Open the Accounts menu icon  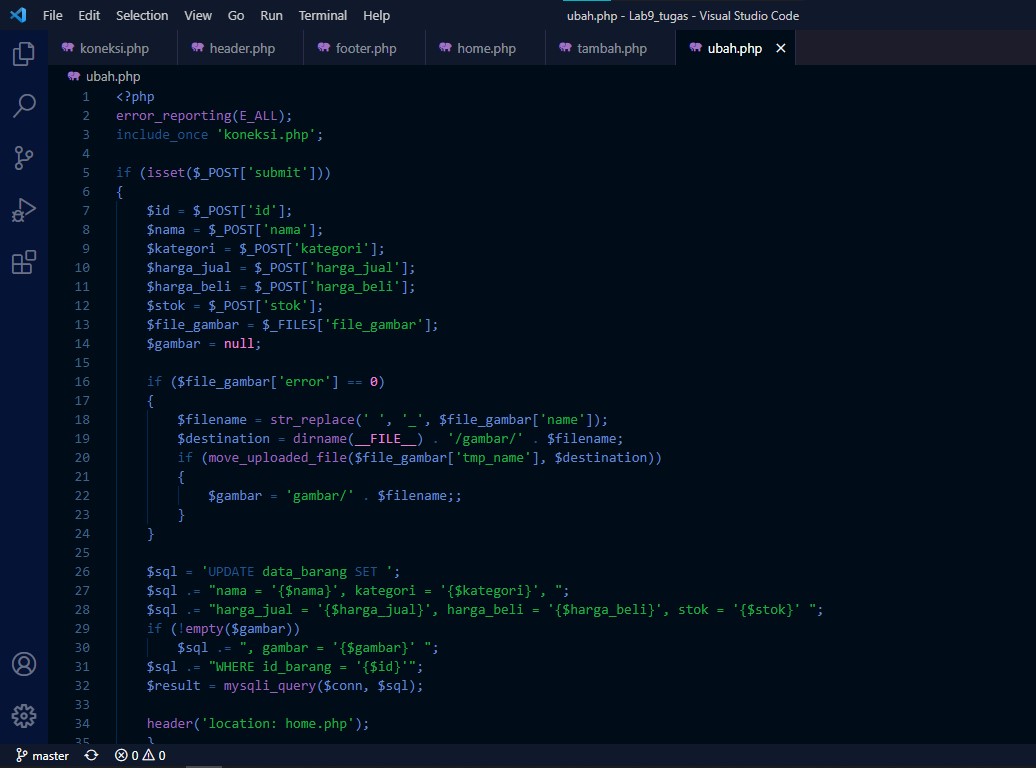[24, 664]
